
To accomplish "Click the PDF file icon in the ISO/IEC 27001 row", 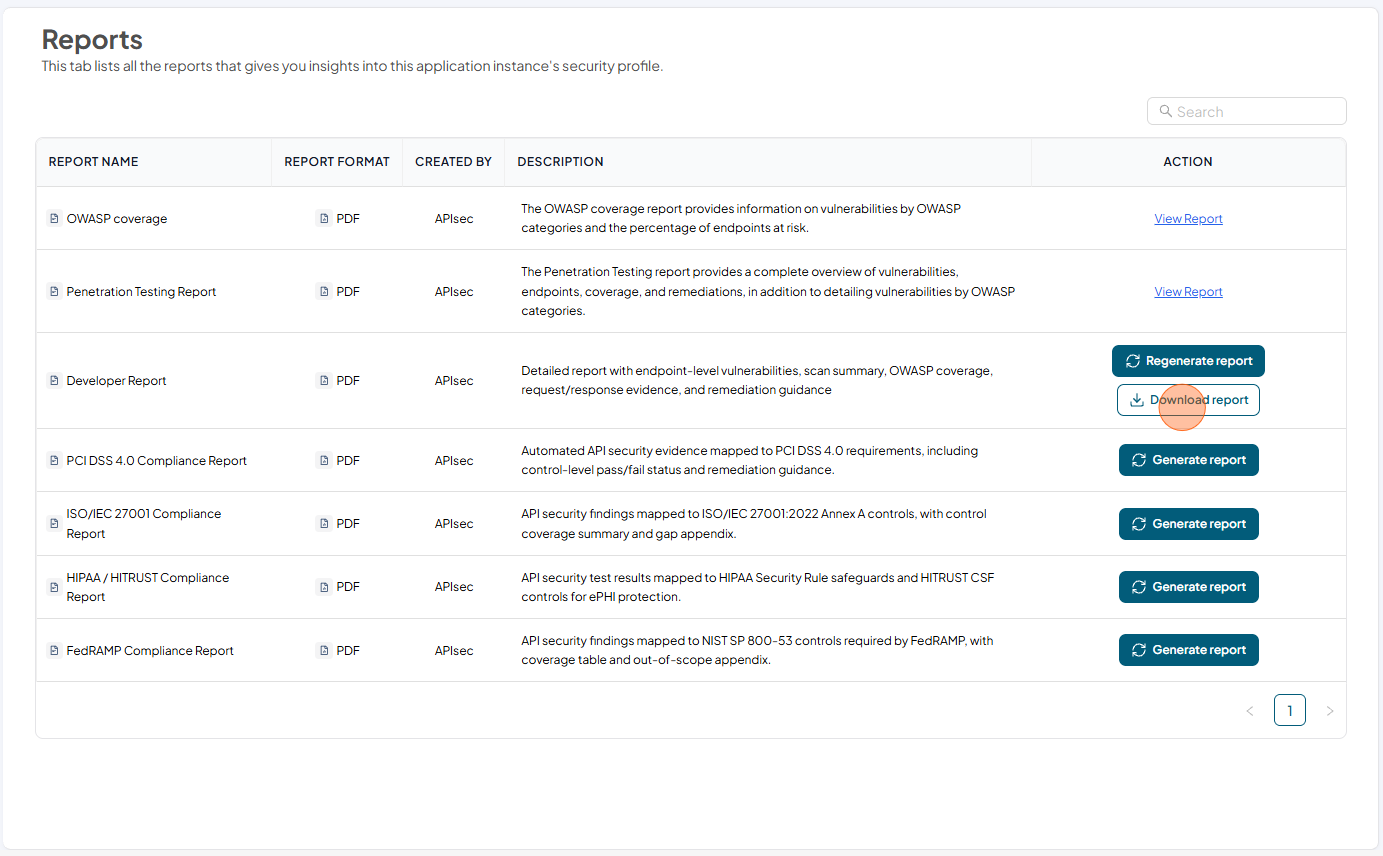I will (323, 523).
